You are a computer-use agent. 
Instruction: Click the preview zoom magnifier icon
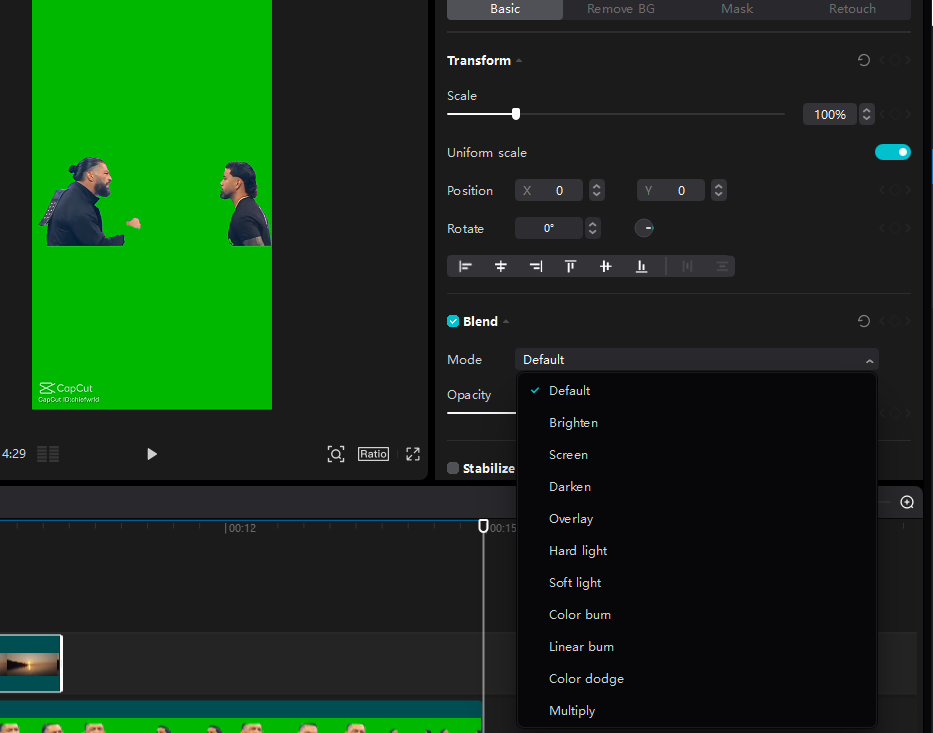tap(336, 454)
